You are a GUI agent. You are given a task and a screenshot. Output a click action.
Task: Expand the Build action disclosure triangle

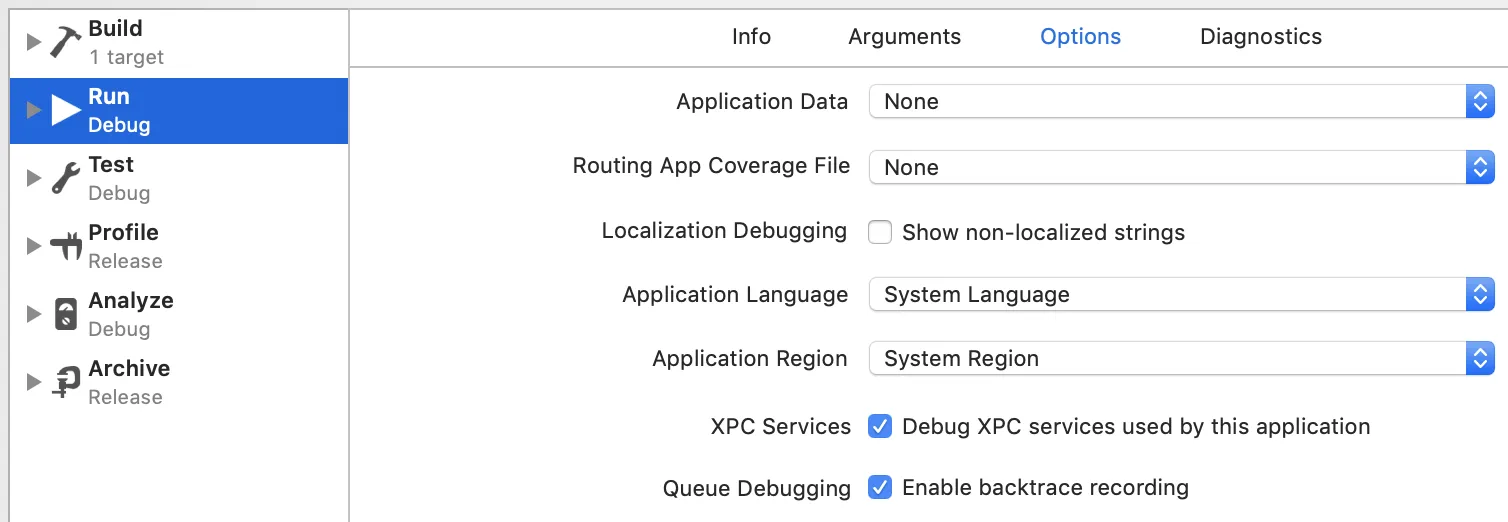point(33,42)
